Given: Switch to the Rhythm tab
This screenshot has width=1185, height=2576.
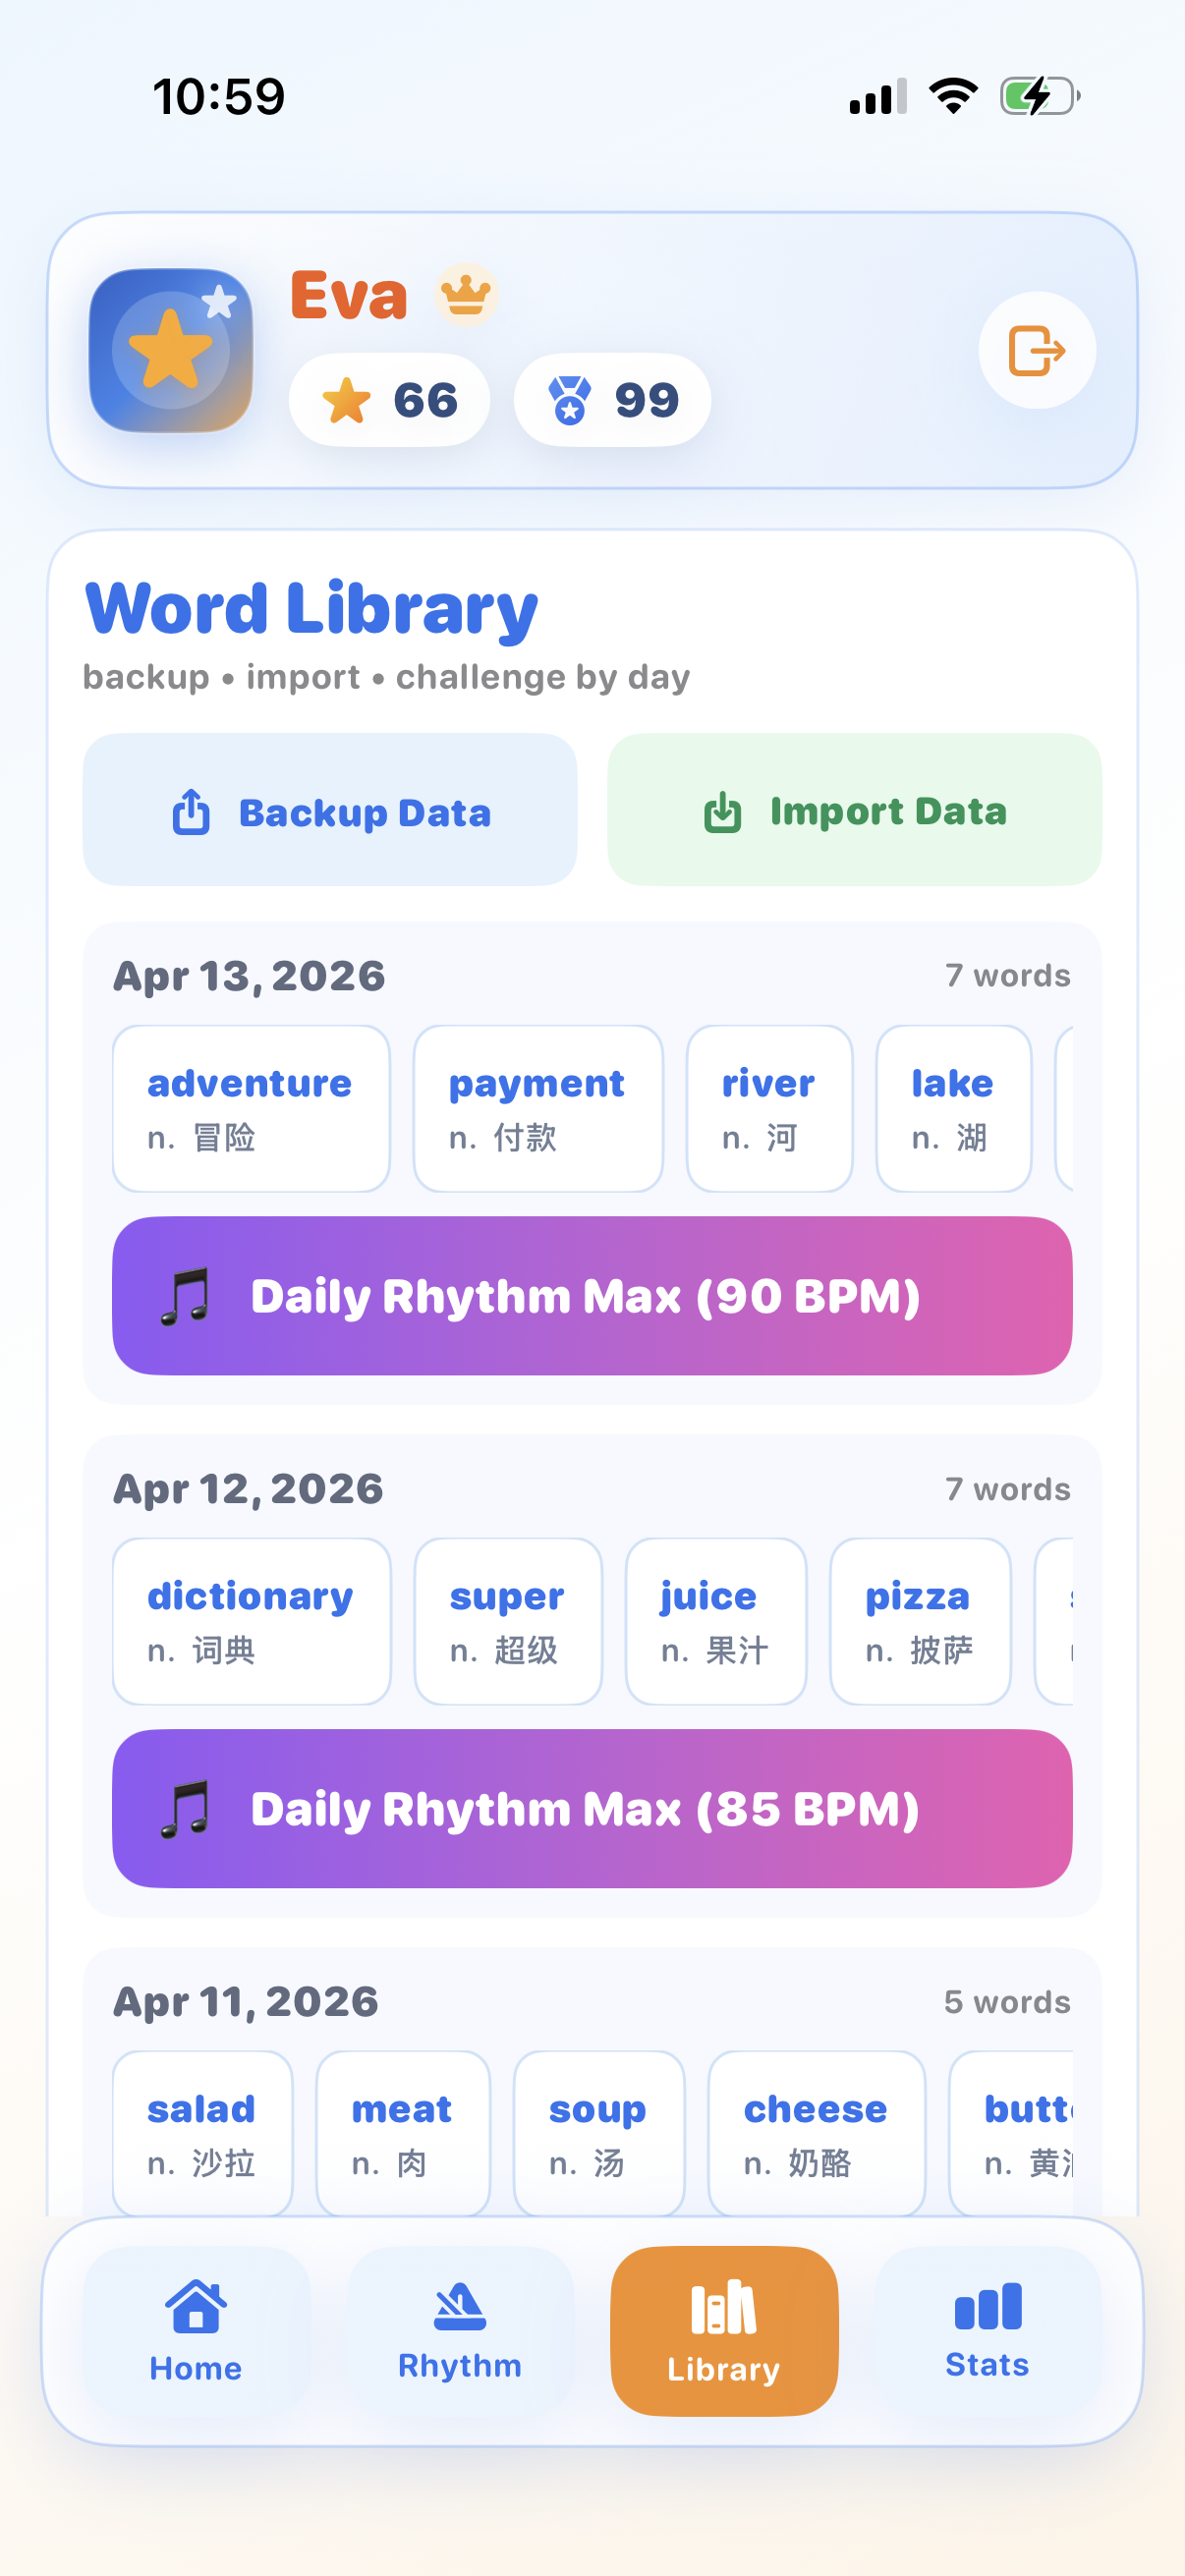Looking at the screenshot, I should (x=460, y=2330).
